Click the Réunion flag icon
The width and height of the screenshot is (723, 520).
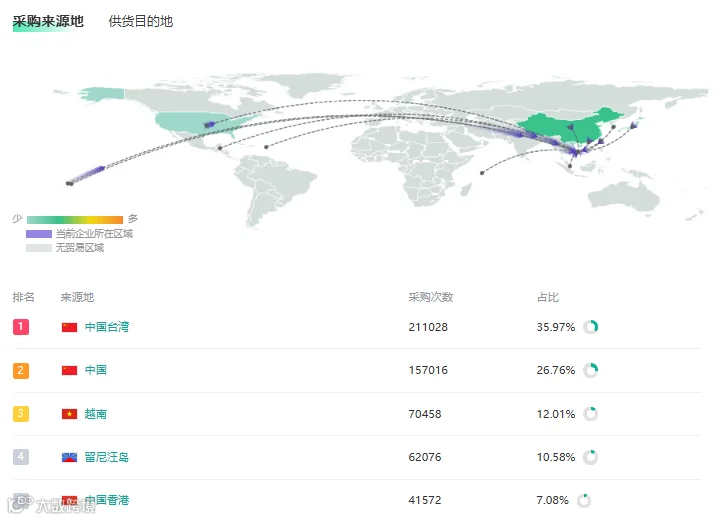(x=70, y=457)
